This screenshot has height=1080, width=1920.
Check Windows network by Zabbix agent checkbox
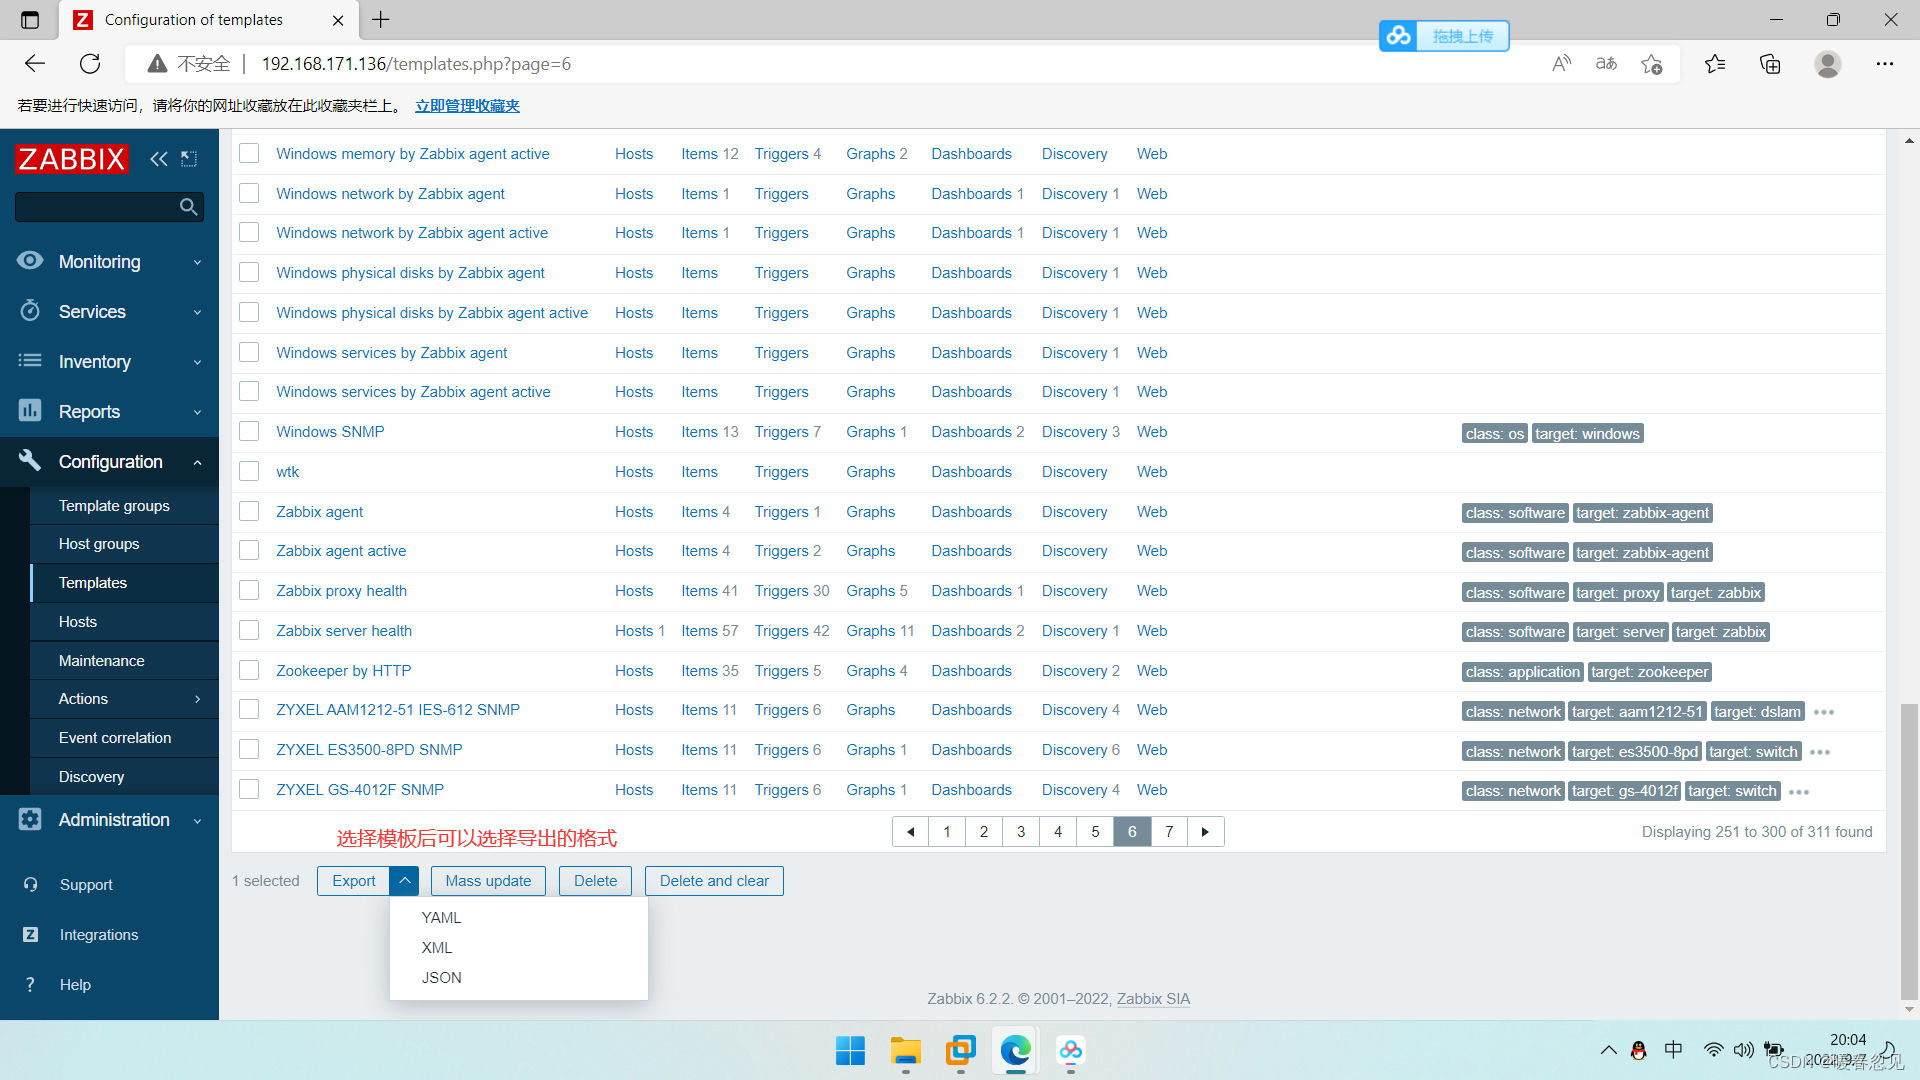[x=249, y=193]
